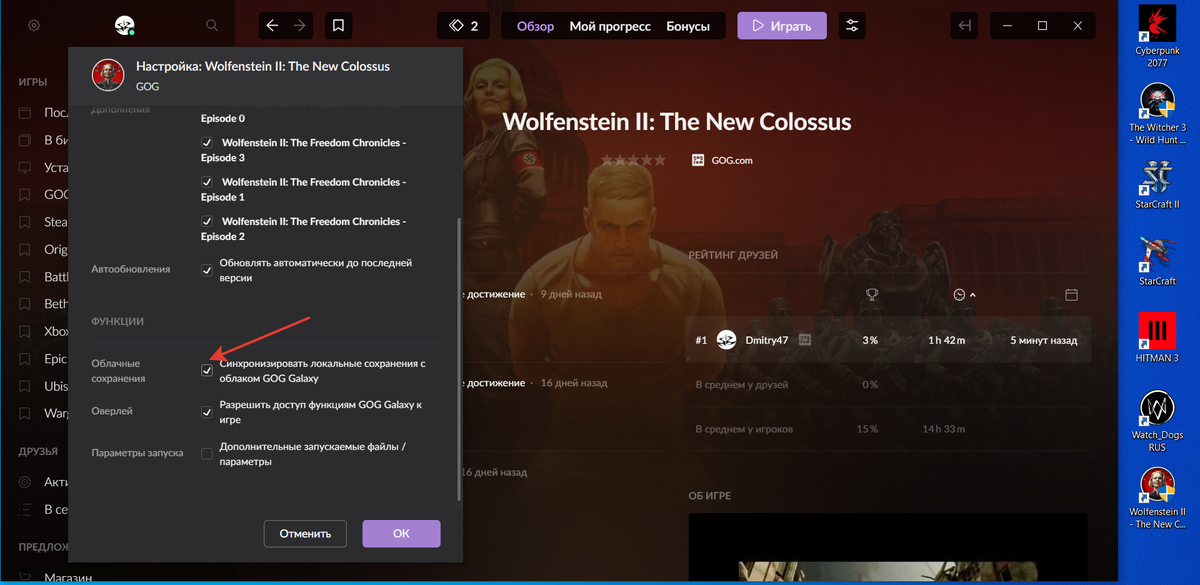Click the Играть play button
The height and width of the screenshot is (585, 1200).
pos(782,25)
